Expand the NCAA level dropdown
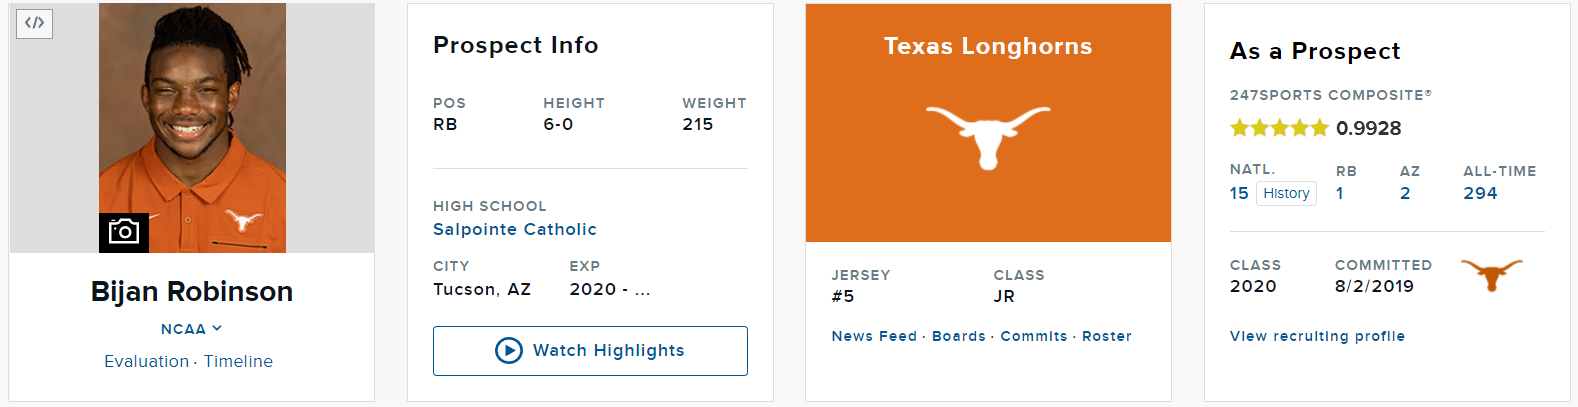Screen dimensions: 1578x407 point(191,329)
